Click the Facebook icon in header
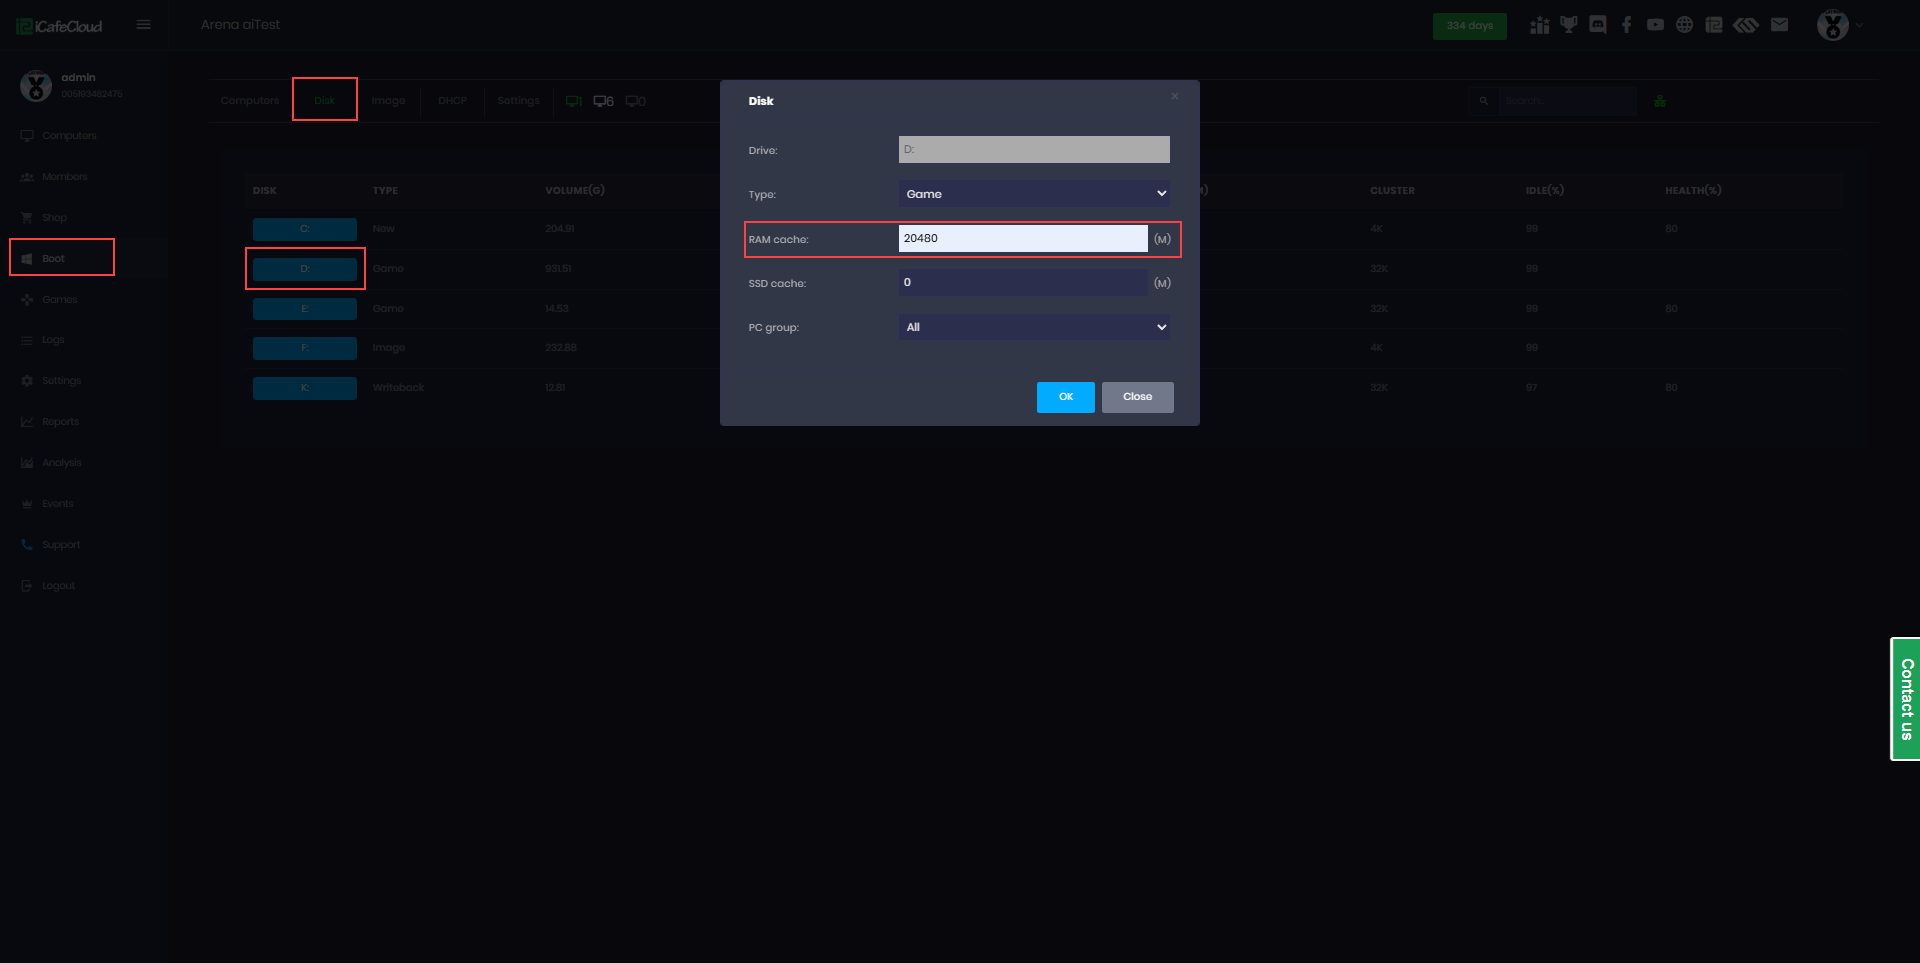The height and width of the screenshot is (963, 1920). pyautogui.click(x=1627, y=25)
